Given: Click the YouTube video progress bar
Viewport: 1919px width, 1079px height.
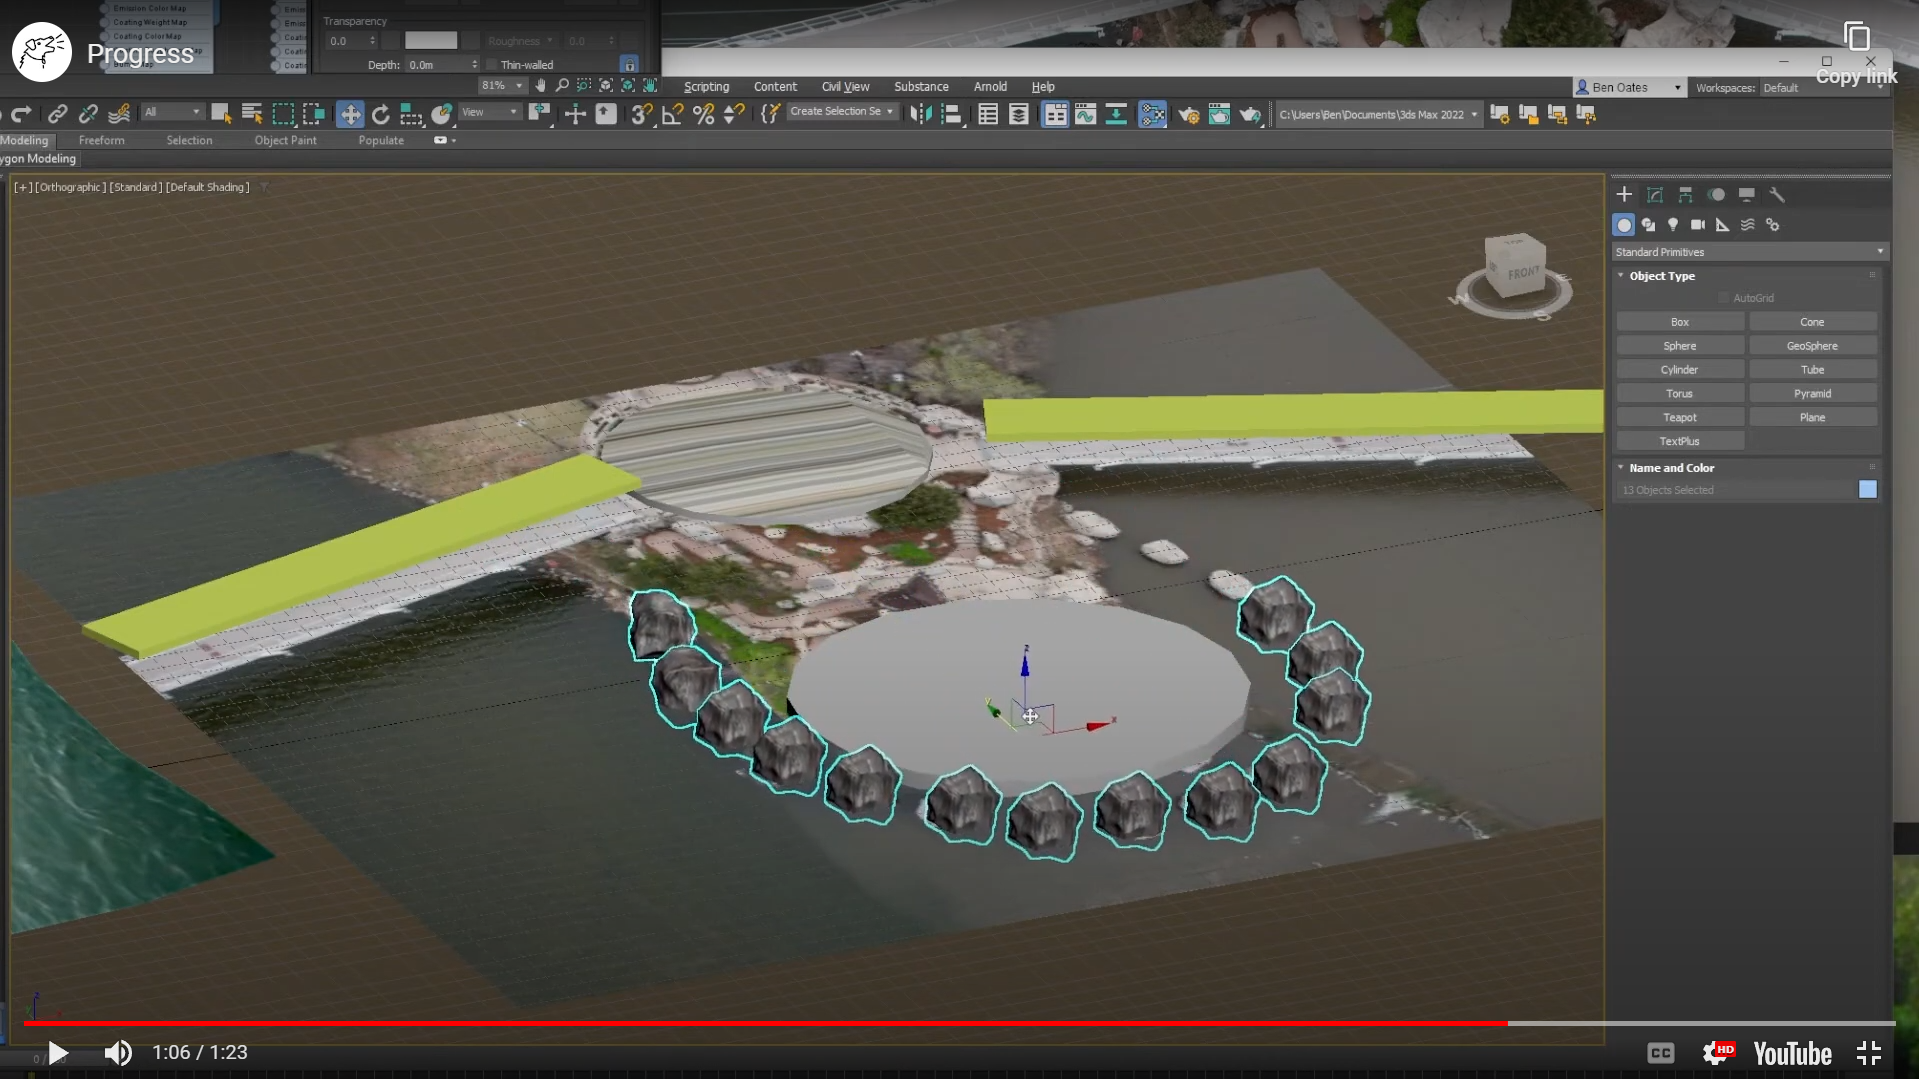Looking at the screenshot, I should [x=959, y=1023].
